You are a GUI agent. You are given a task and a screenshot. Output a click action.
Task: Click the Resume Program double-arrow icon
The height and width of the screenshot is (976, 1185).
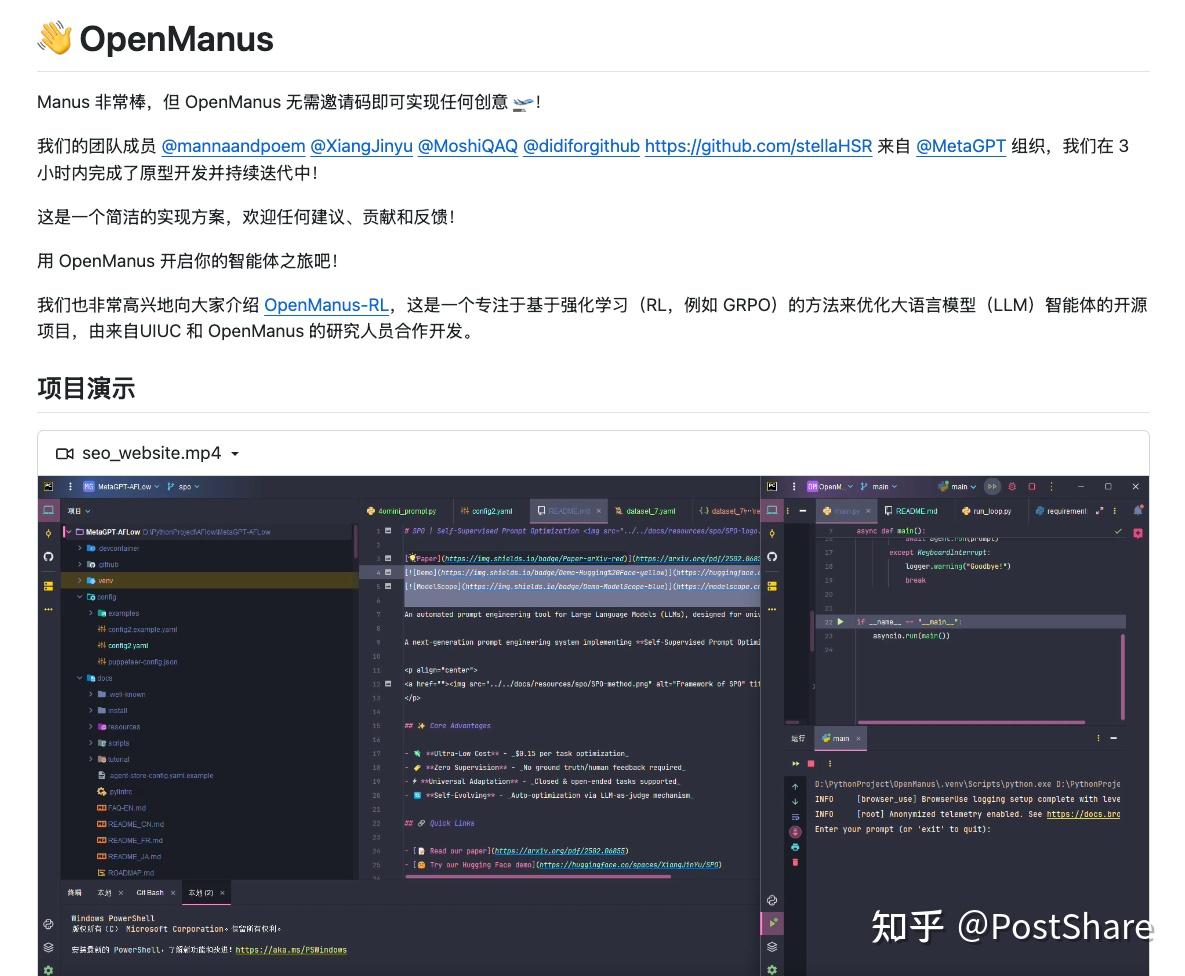pos(992,487)
